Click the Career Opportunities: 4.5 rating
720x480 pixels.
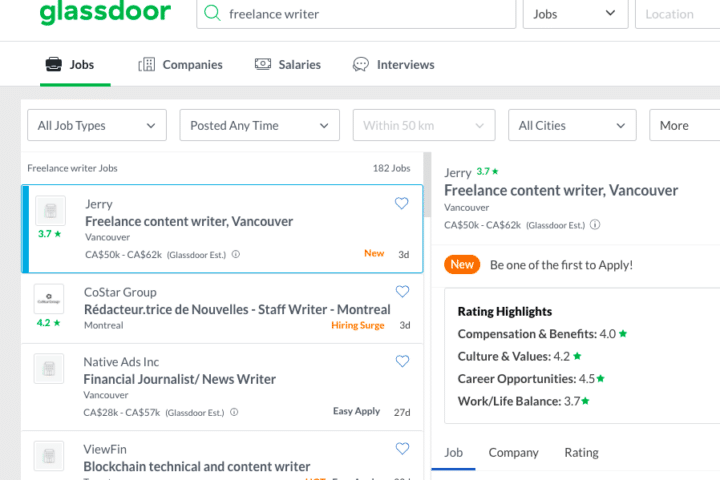(531, 379)
